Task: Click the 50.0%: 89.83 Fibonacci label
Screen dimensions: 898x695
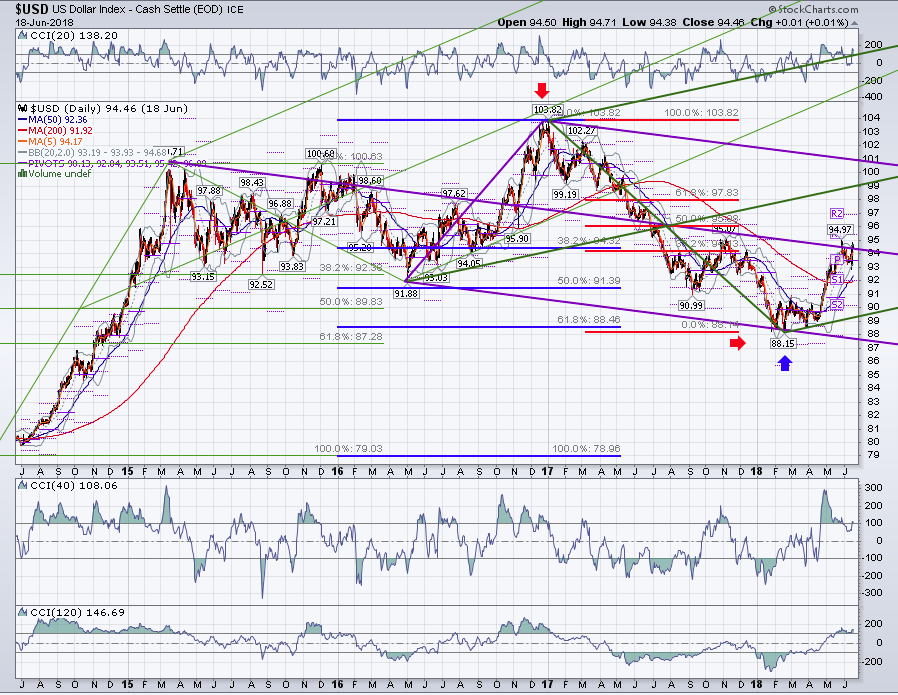Action: (x=351, y=302)
